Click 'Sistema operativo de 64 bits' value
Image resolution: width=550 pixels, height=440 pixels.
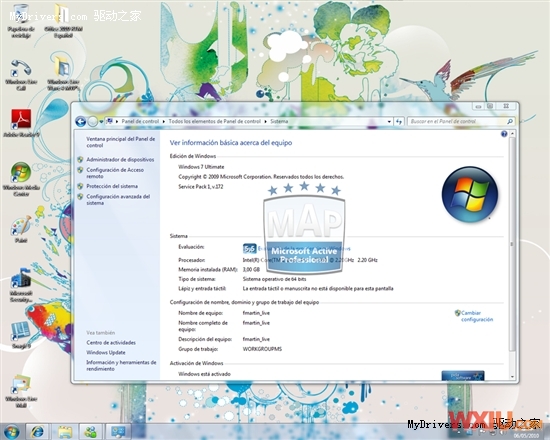[x=274, y=279]
